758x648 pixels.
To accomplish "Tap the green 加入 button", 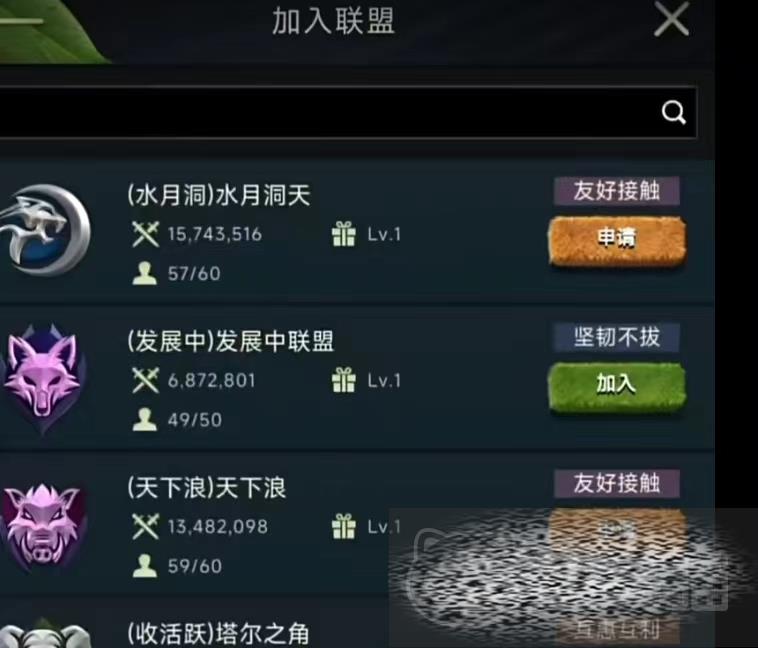I will [617, 386].
